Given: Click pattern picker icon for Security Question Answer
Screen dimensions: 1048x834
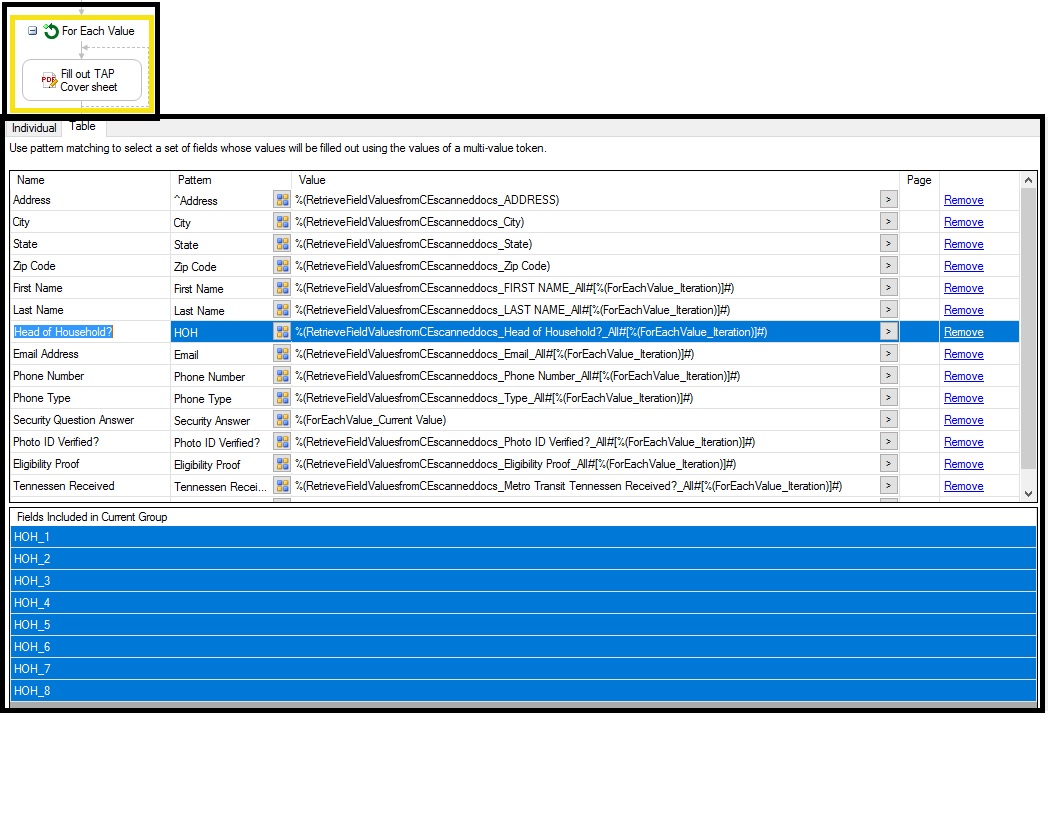Looking at the screenshot, I should click(x=282, y=420).
